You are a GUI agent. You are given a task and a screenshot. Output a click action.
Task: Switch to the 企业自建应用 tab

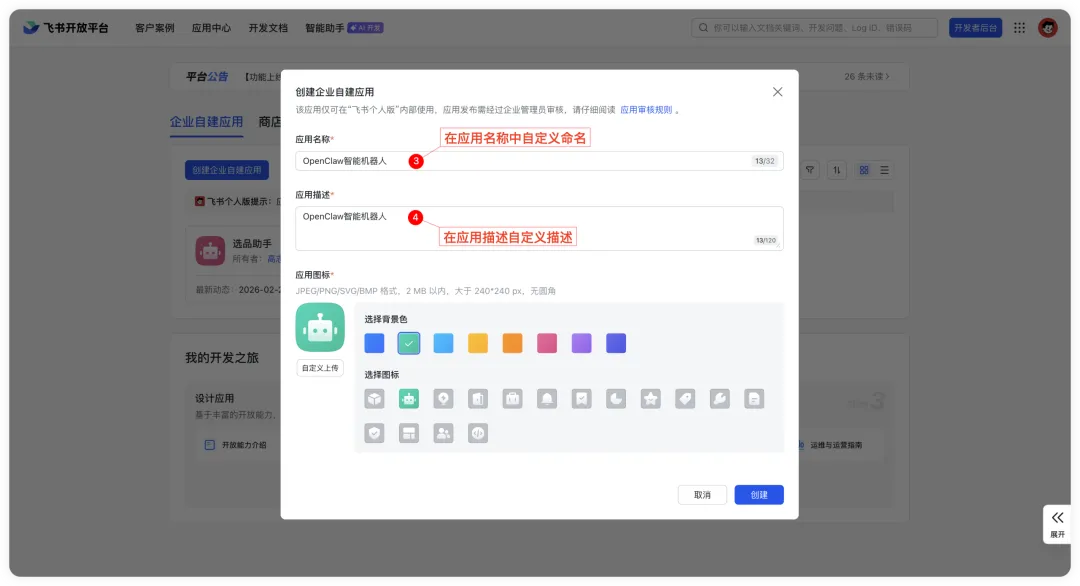[x=206, y=122]
